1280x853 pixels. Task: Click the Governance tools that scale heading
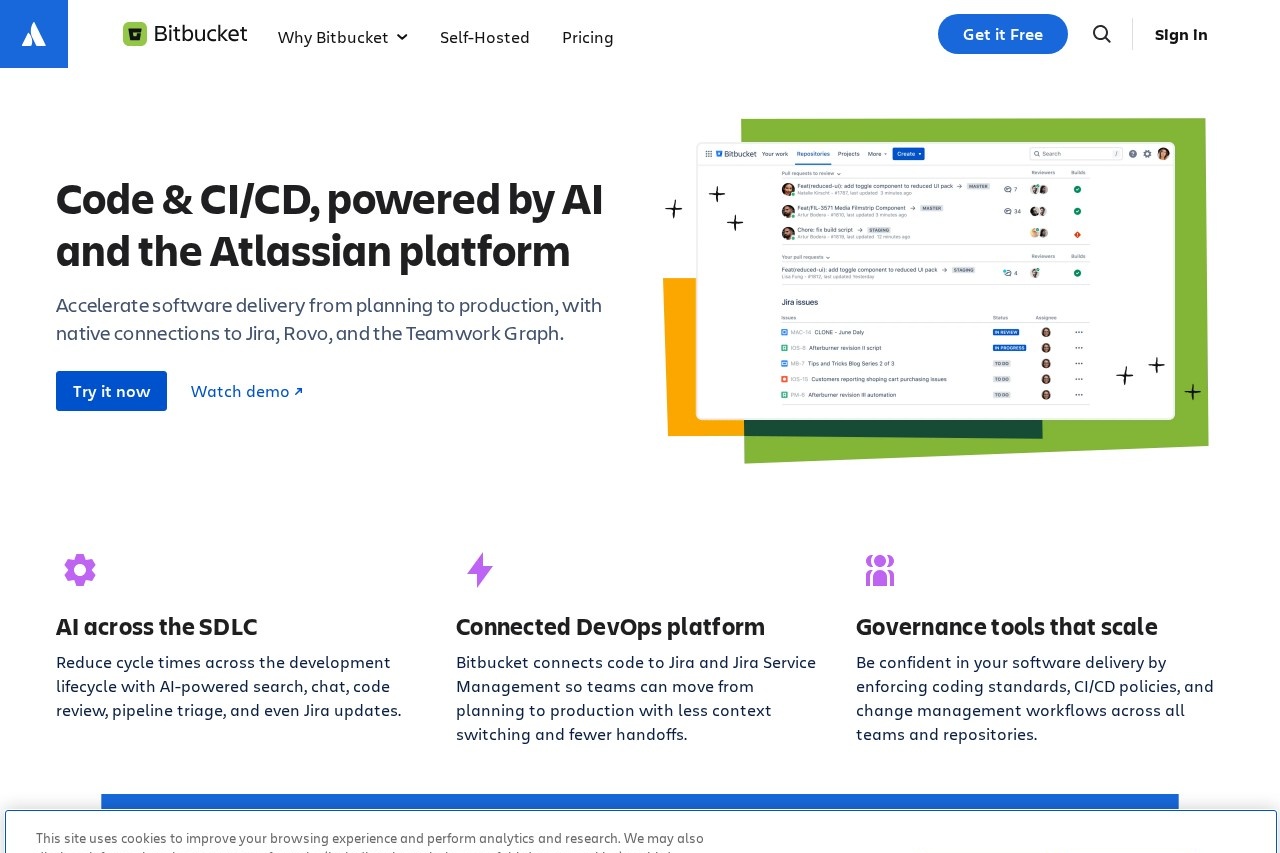tap(1006, 627)
